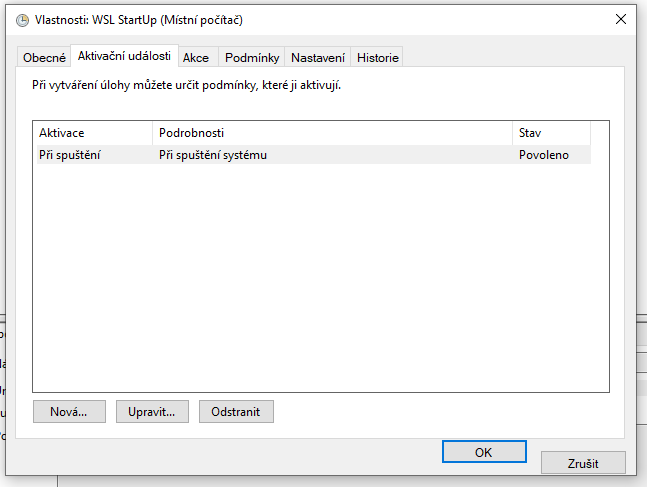Select the Aktivační události tab
Viewport: 647px width, 487px height.
coord(124,57)
